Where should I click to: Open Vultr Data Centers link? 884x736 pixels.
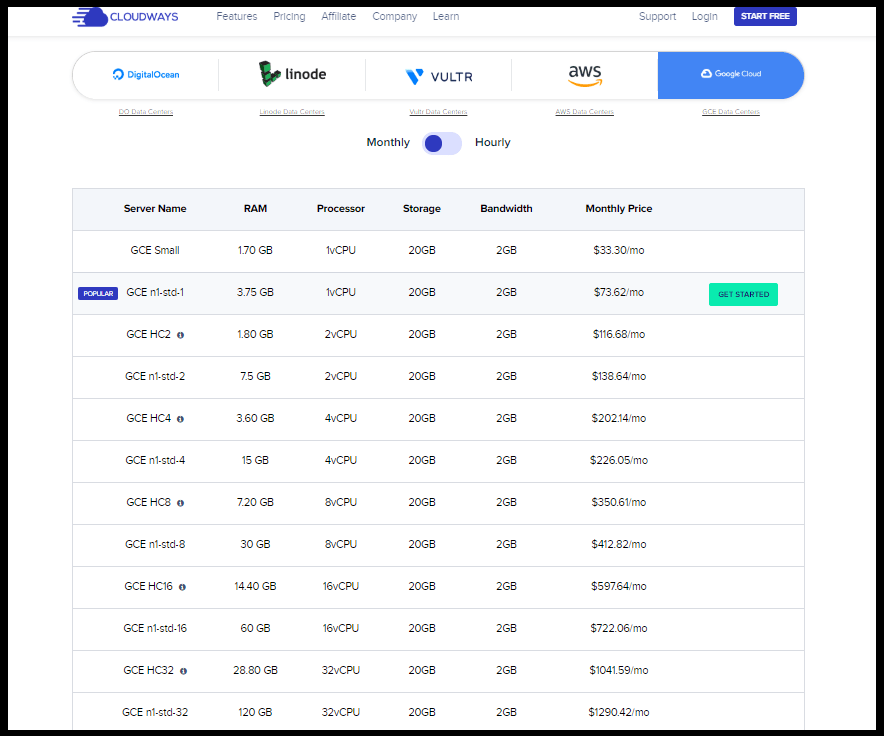pyautogui.click(x=439, y=112)
